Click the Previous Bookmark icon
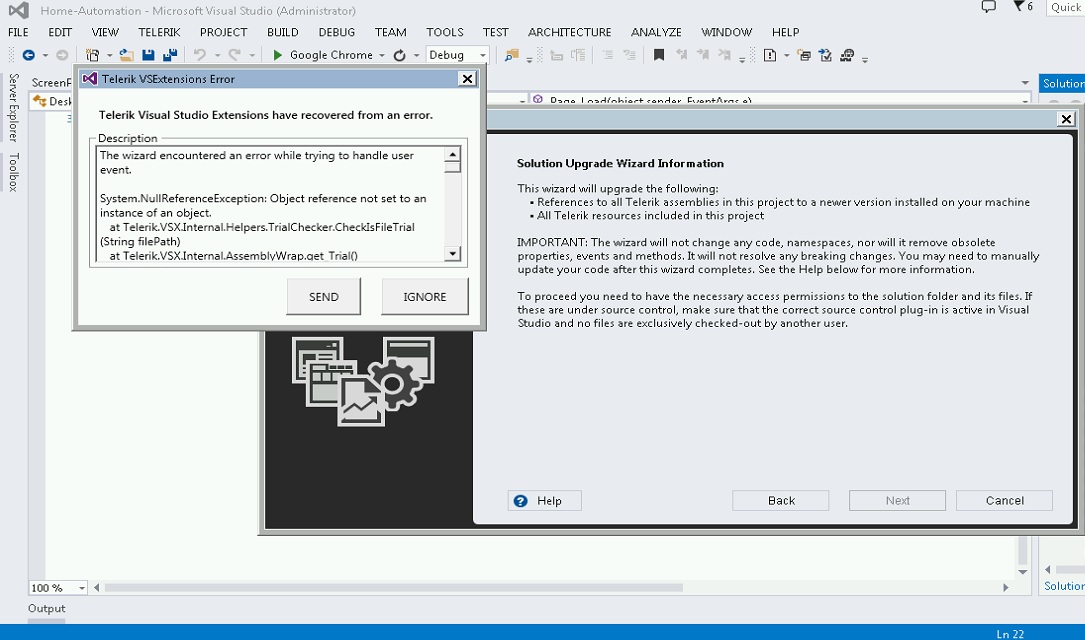 682,55
